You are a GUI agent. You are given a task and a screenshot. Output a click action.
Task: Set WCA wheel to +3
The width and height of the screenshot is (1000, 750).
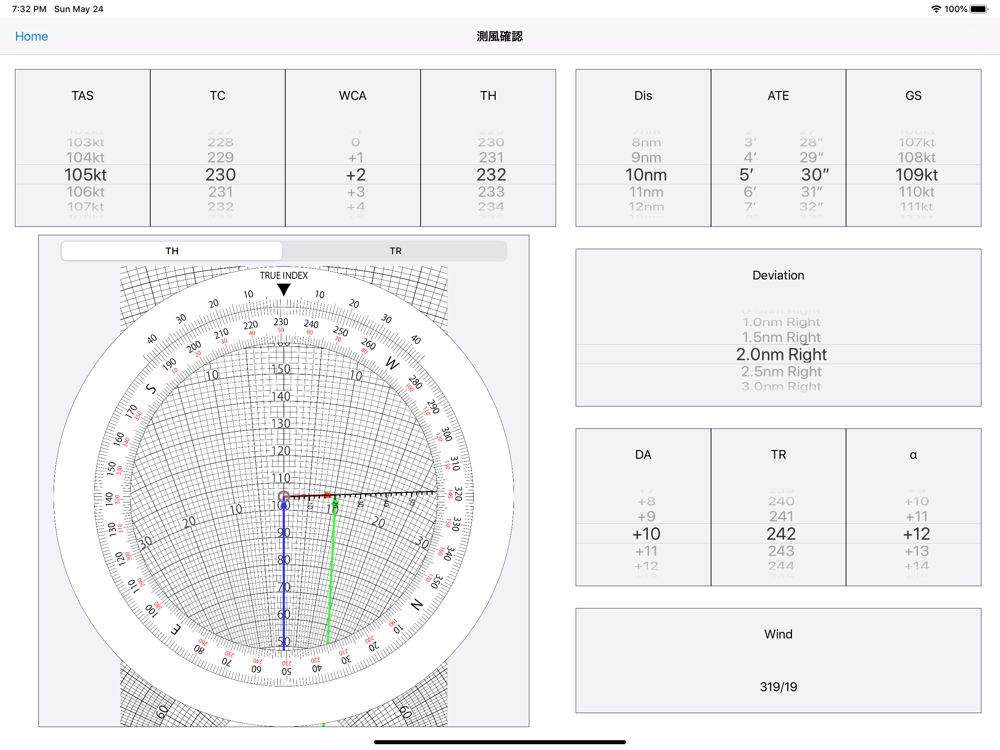355,192
